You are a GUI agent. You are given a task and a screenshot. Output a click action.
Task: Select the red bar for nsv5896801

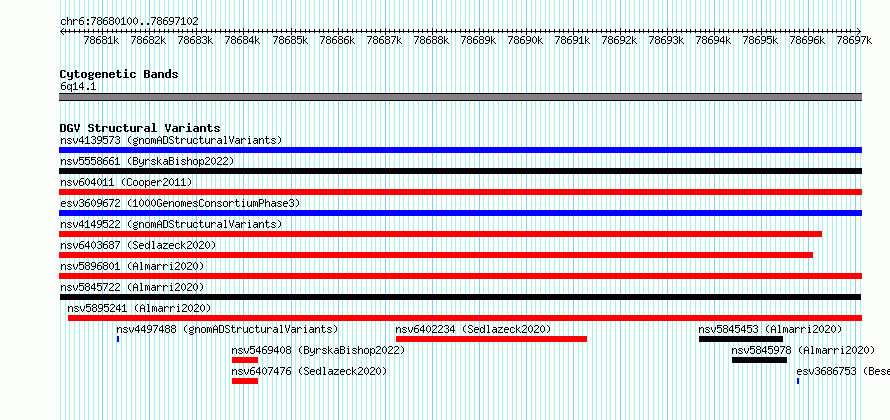coord(460,276)
